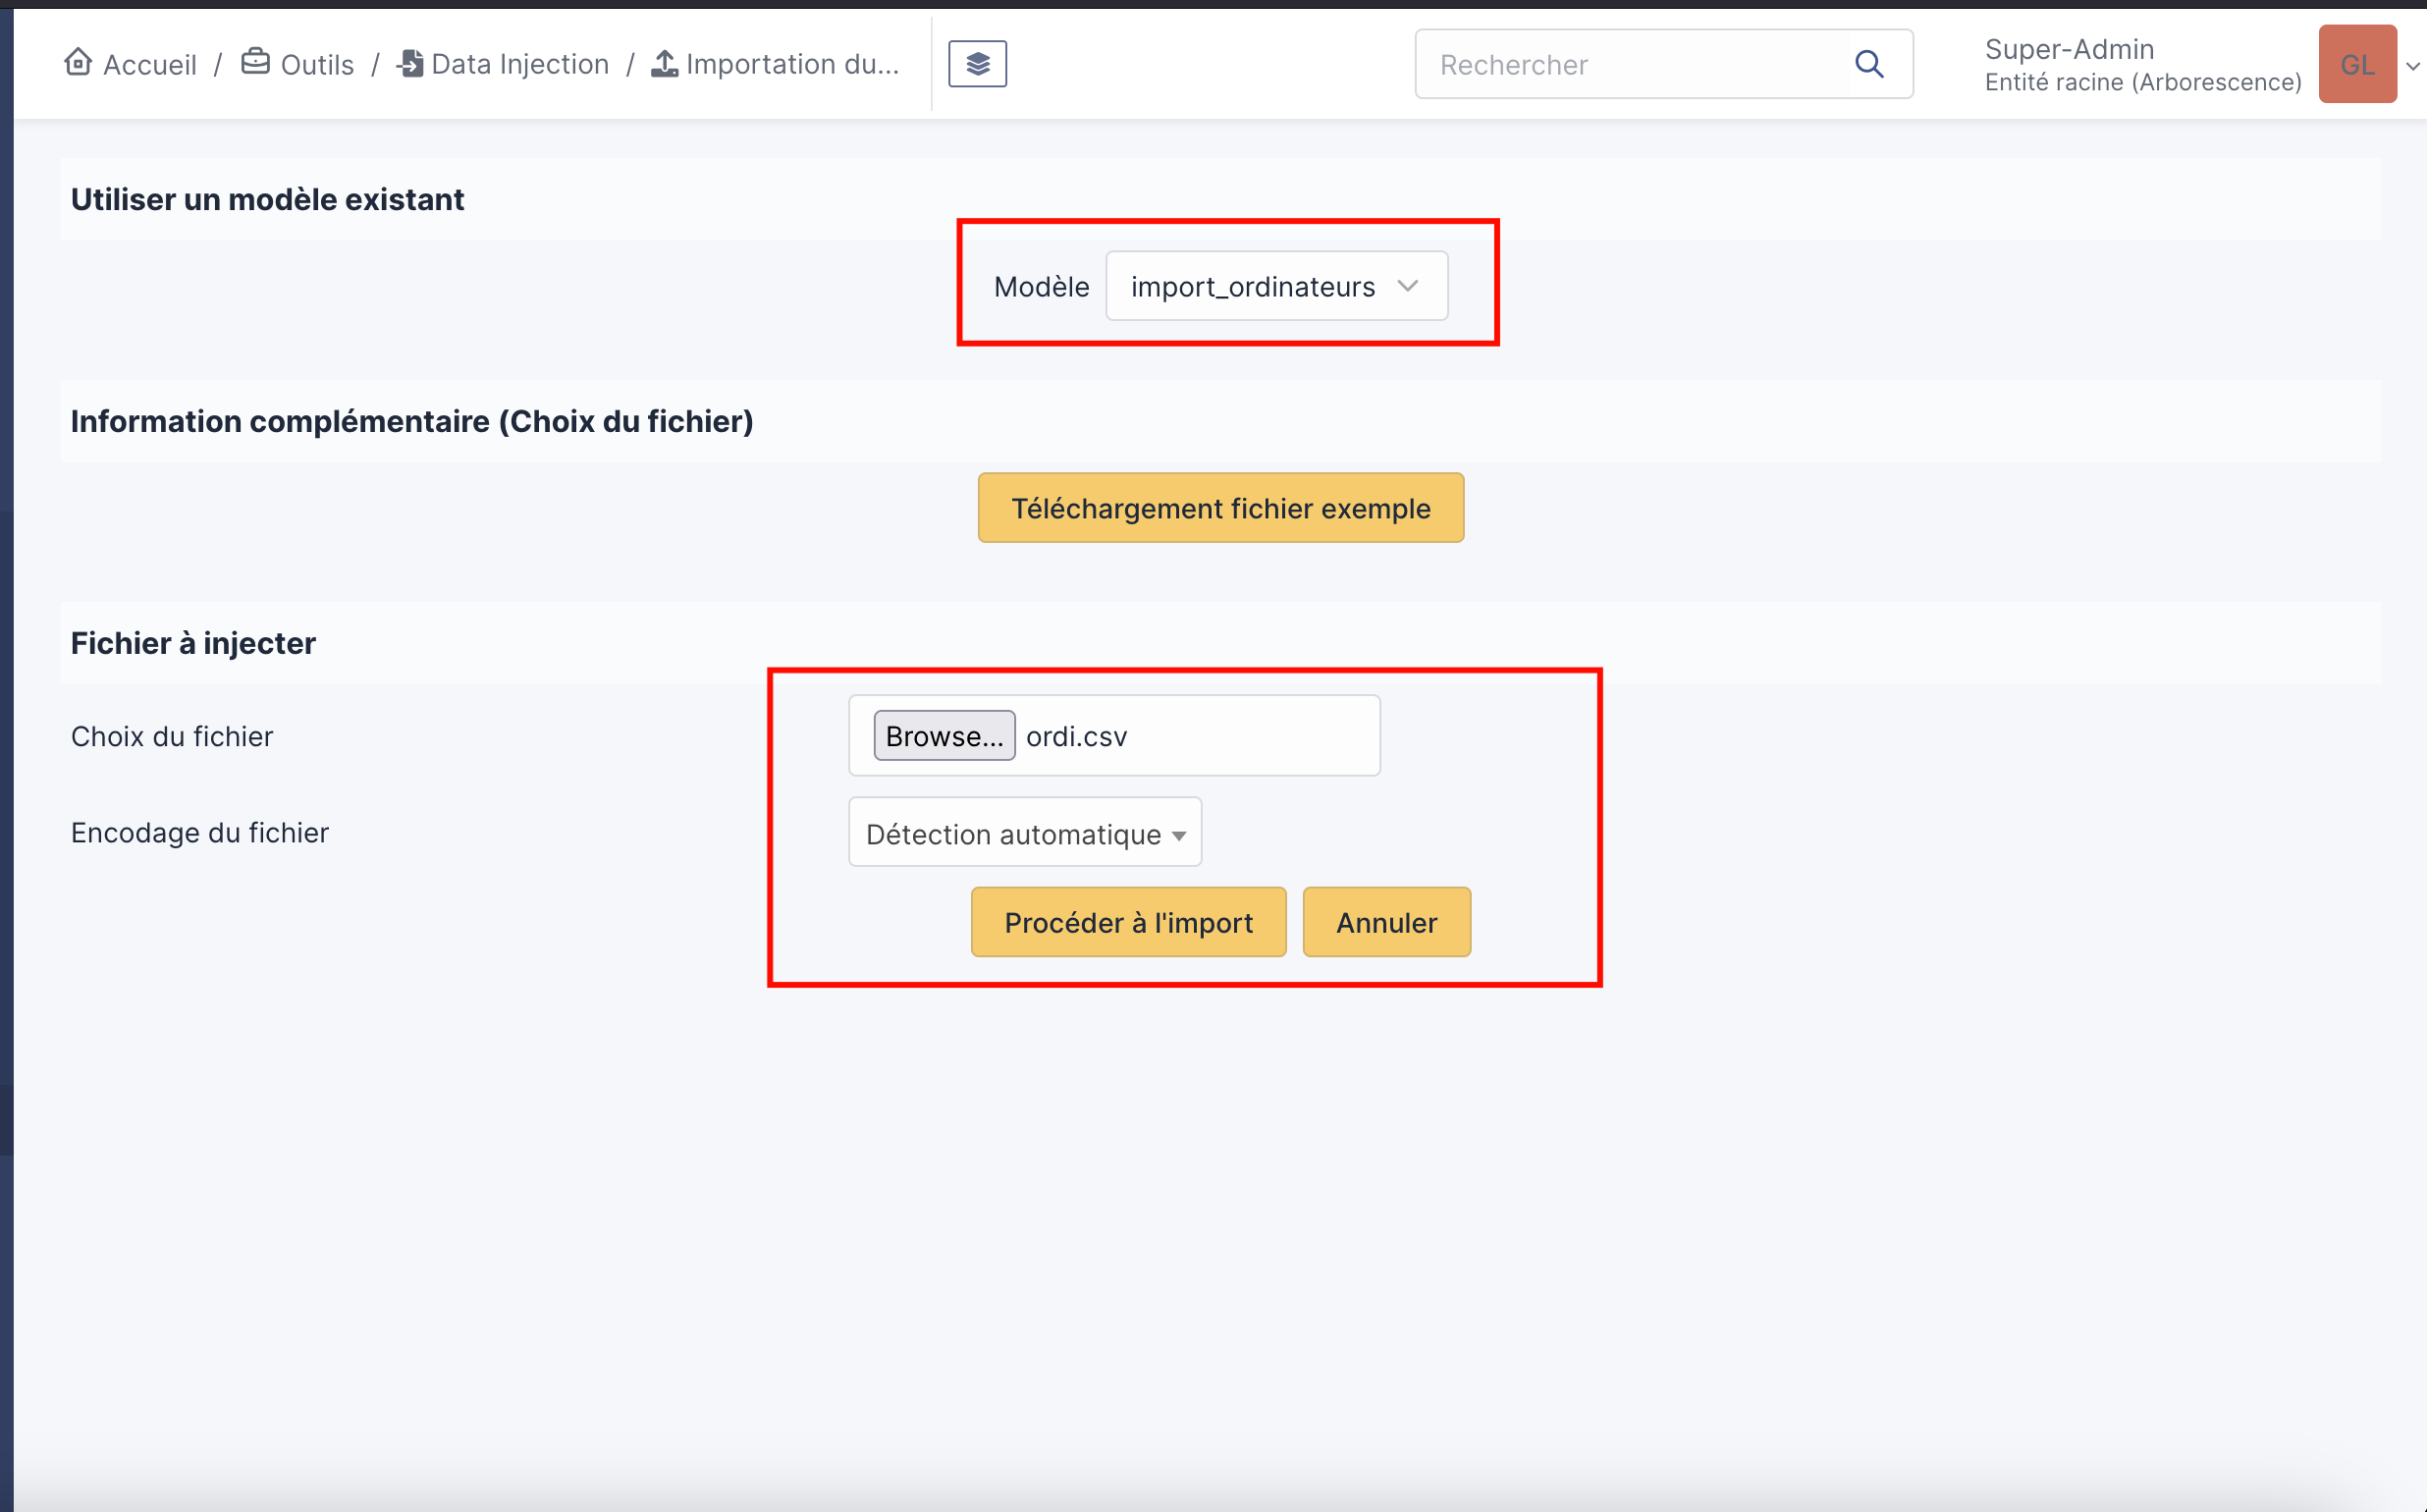
Task: Click the Modèle label
Action: (x=1041, y=287)
